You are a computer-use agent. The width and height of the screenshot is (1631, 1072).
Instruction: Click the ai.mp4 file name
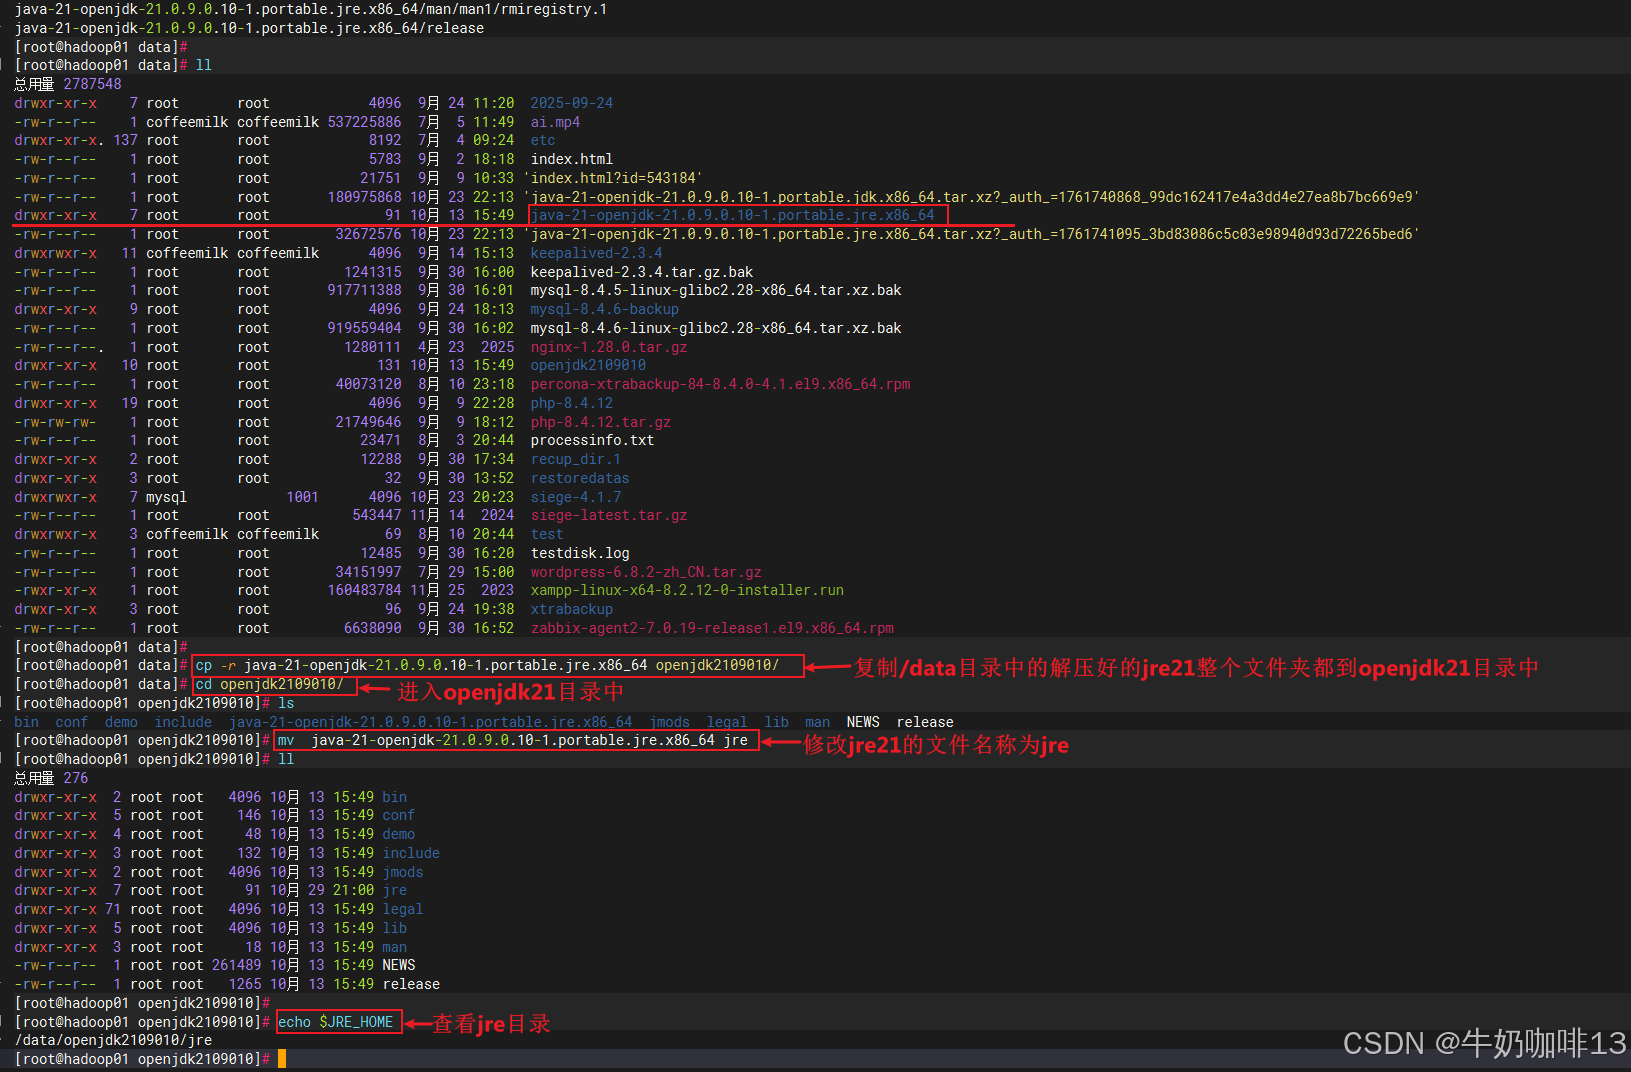[555, 122]
